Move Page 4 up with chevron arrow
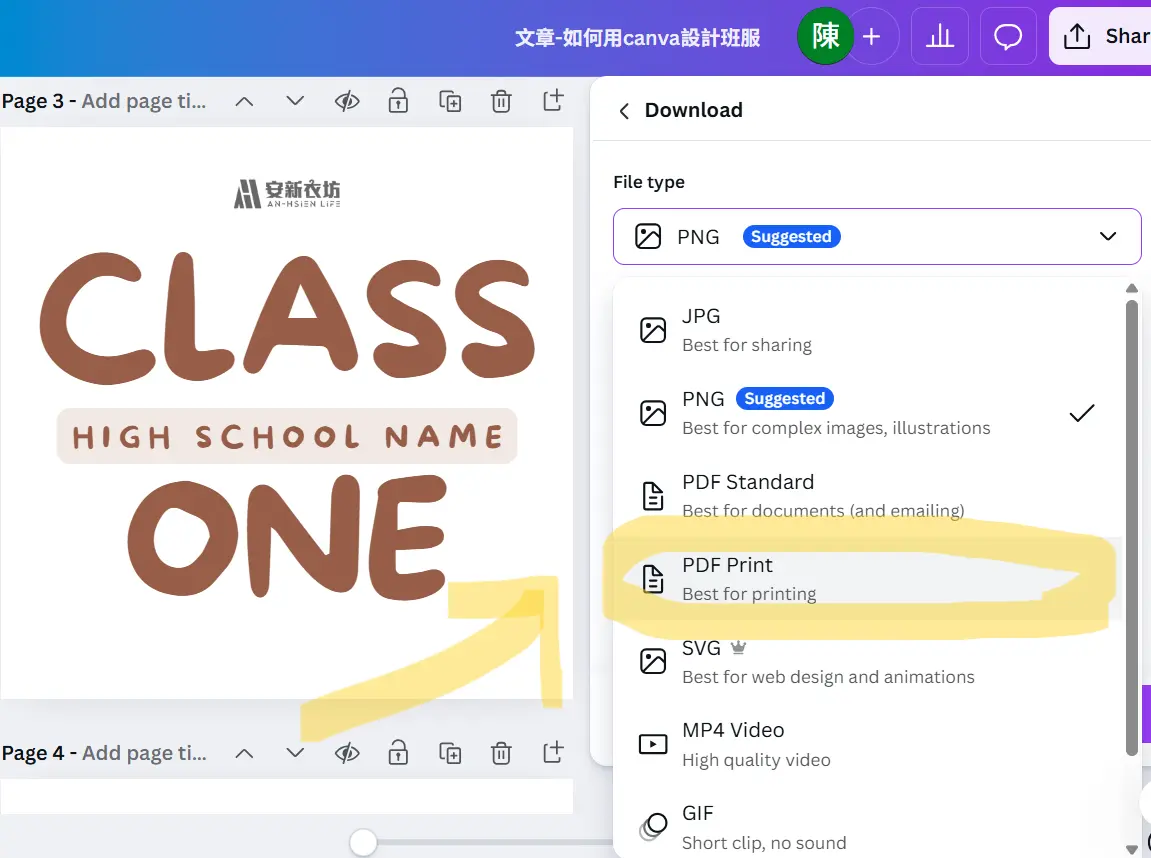The image size is (1151, 858). (x=244, y=753)
